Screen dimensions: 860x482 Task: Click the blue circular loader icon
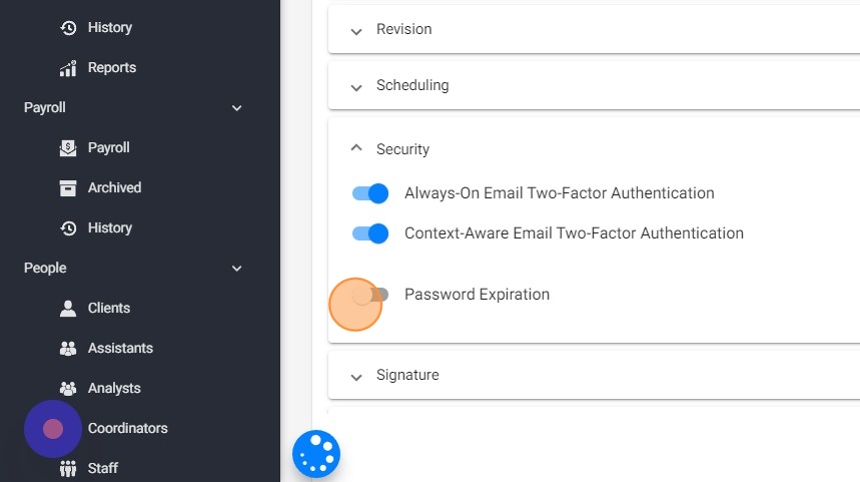tap(316, 454)
